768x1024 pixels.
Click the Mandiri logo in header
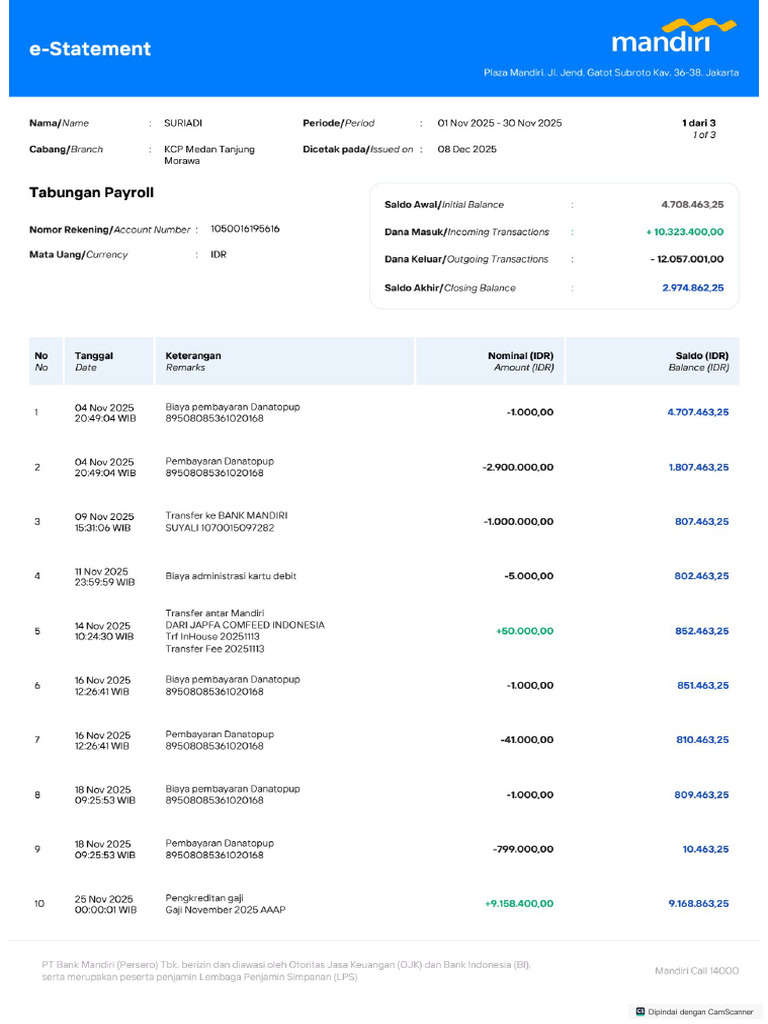(674, 37)
